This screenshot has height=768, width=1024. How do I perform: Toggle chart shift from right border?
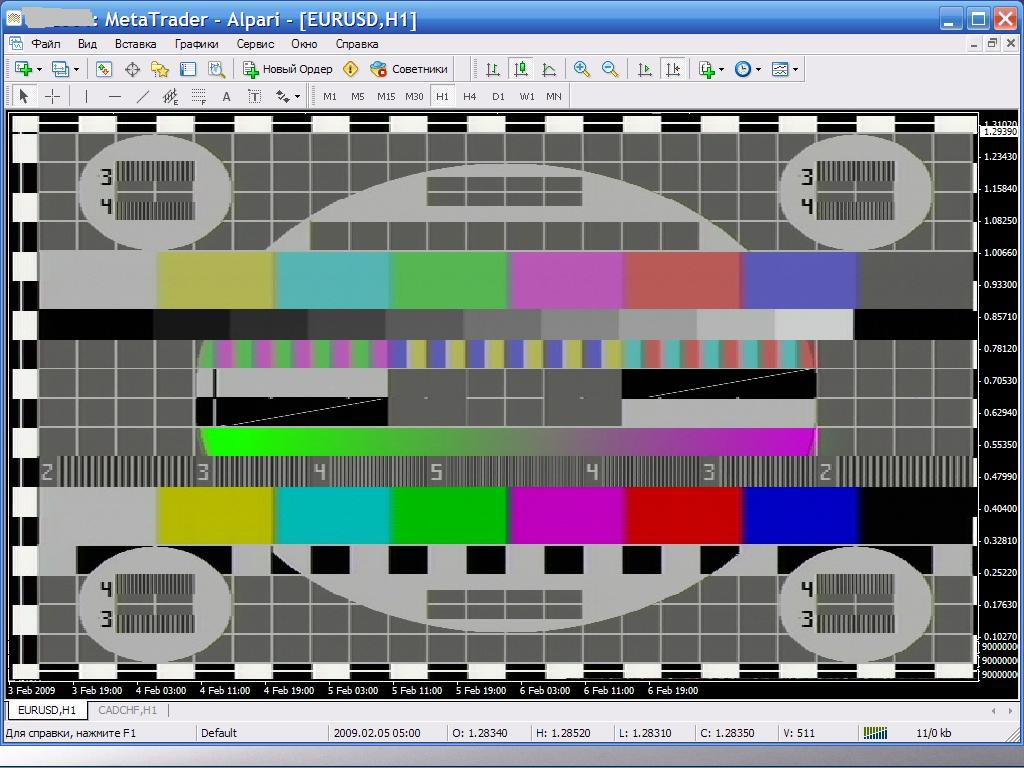(673, 69)
